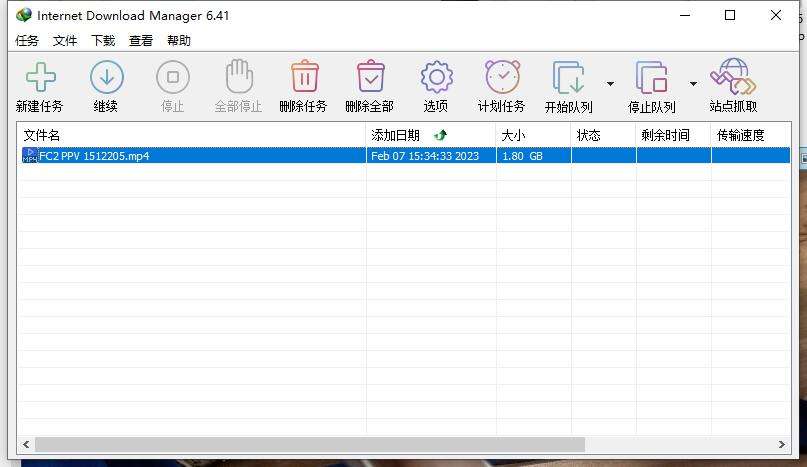
Task: Click the 开始队列 icon
Action: [x=568, y=77]
